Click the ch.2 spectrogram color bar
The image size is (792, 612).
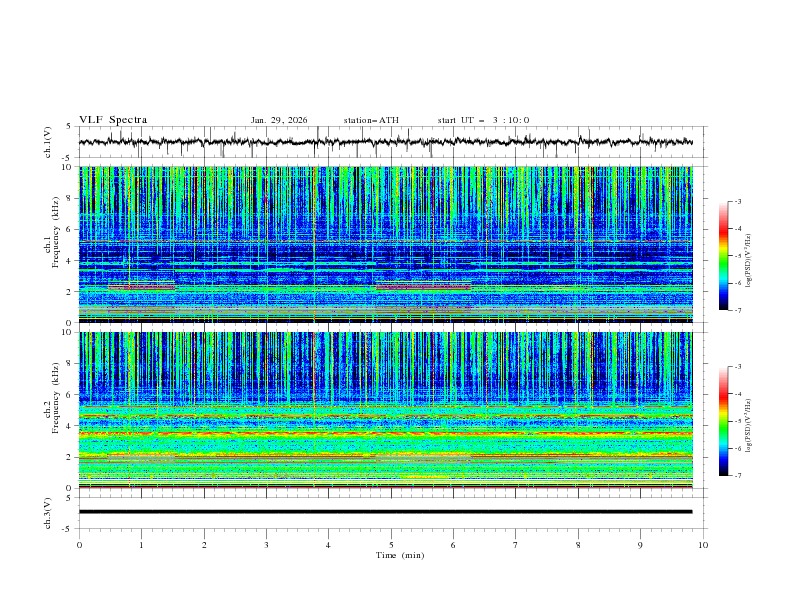[723, 421]
